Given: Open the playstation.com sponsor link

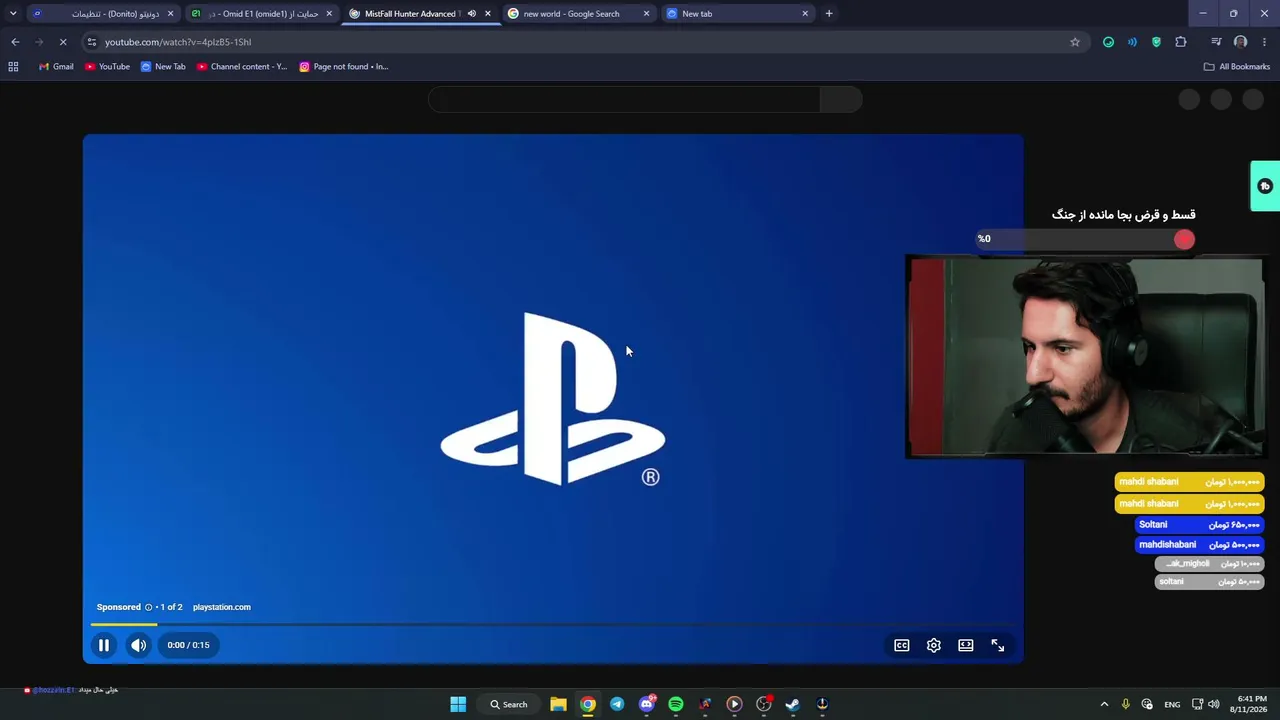Looking at the screenshot, I should click(x=222, y=607).
